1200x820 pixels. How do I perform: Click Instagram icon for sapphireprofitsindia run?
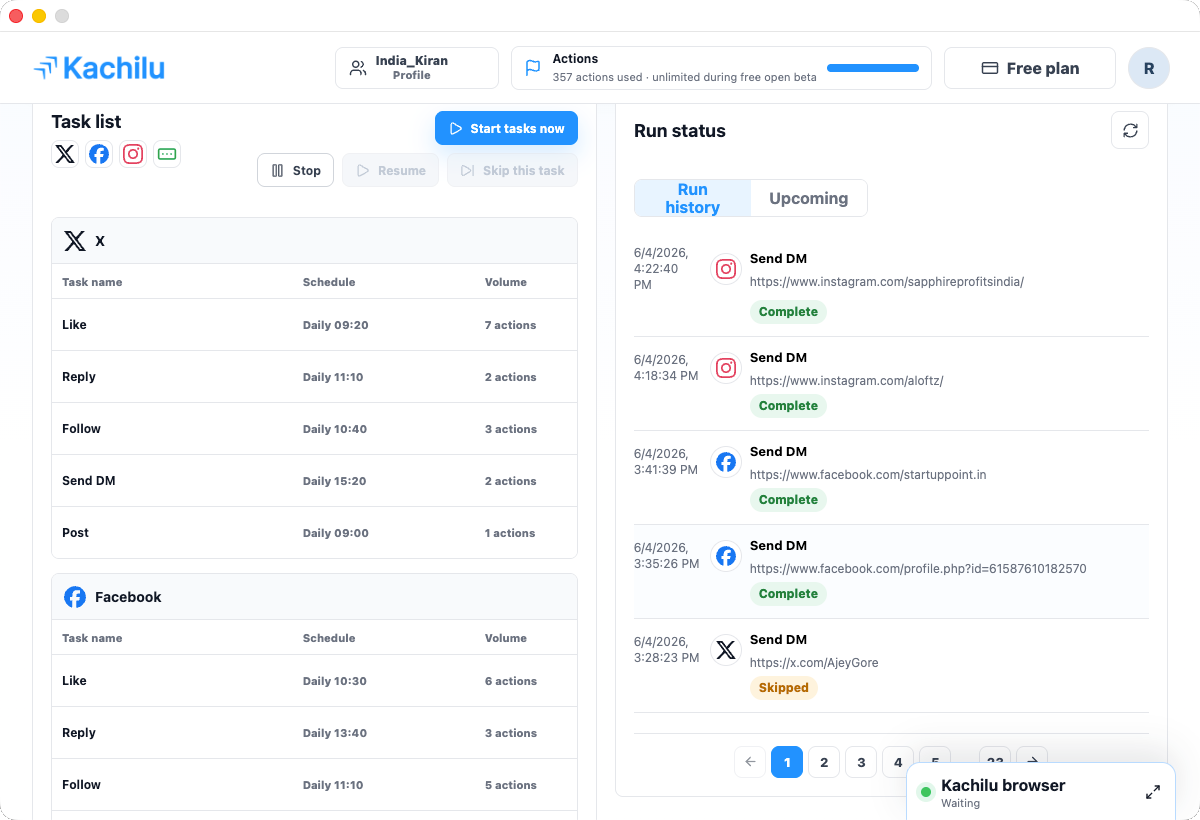pyautogui.click(x=727, y=269)
